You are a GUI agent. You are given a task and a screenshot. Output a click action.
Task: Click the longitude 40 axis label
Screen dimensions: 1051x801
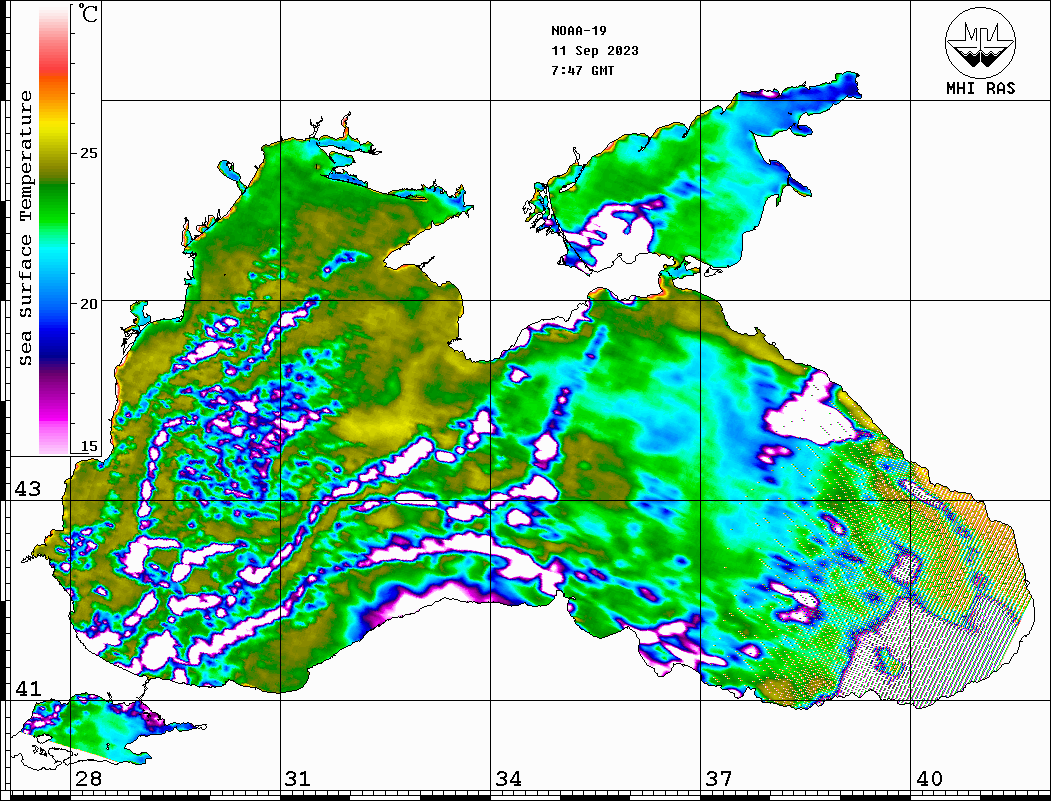point(929,779)
